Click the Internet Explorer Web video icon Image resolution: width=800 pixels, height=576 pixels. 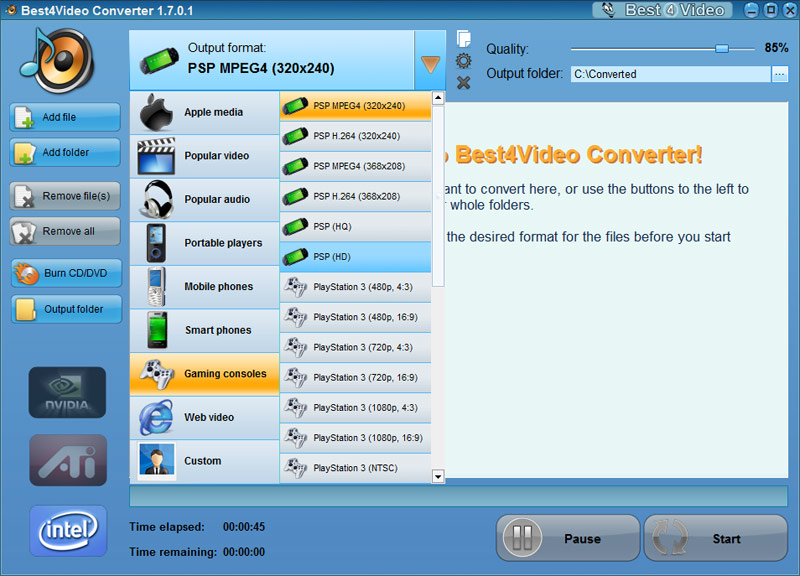point(156,418)
